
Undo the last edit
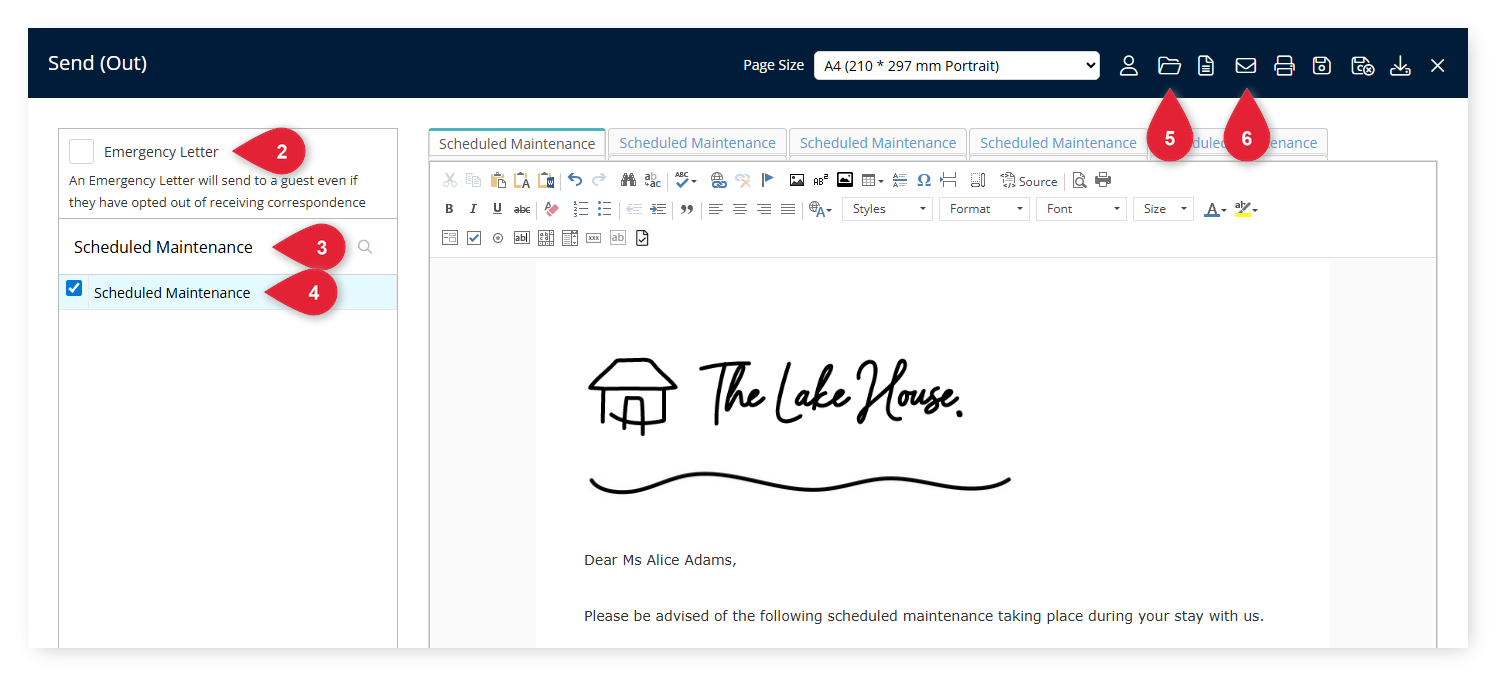pos(575,180)
